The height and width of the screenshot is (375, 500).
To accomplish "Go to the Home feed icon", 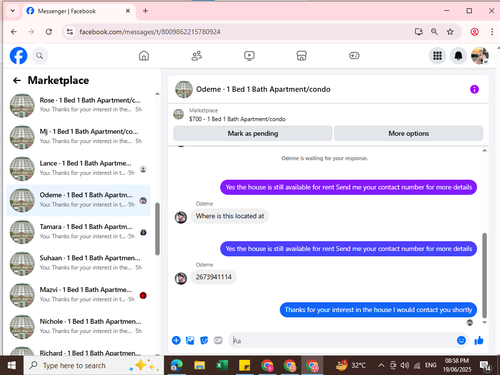I will pos(144,56).
